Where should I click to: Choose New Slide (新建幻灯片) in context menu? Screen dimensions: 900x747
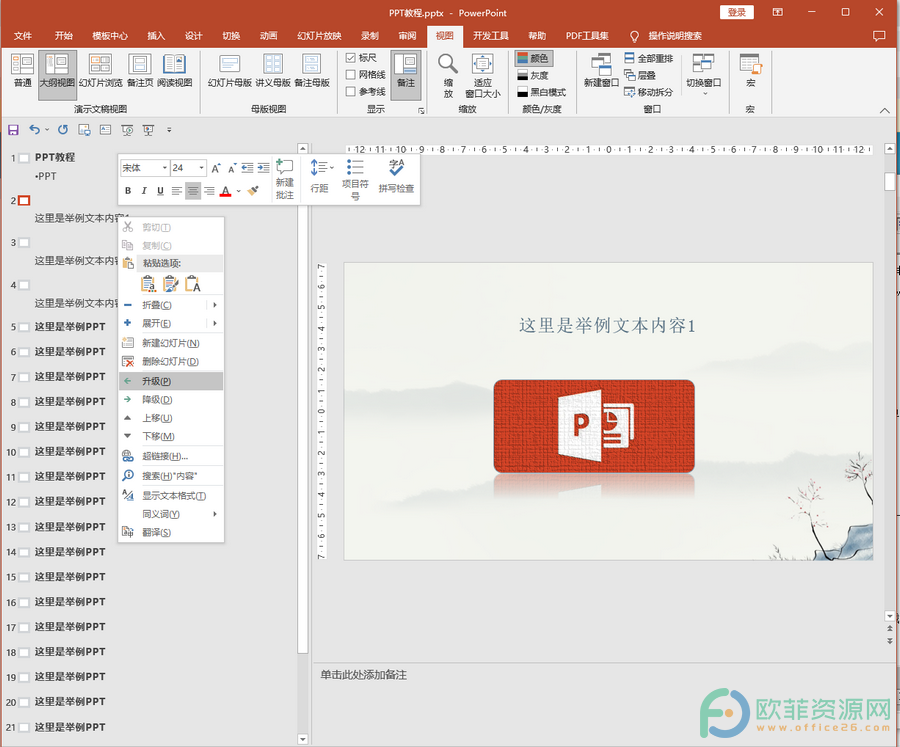click(x=171, y=343)
